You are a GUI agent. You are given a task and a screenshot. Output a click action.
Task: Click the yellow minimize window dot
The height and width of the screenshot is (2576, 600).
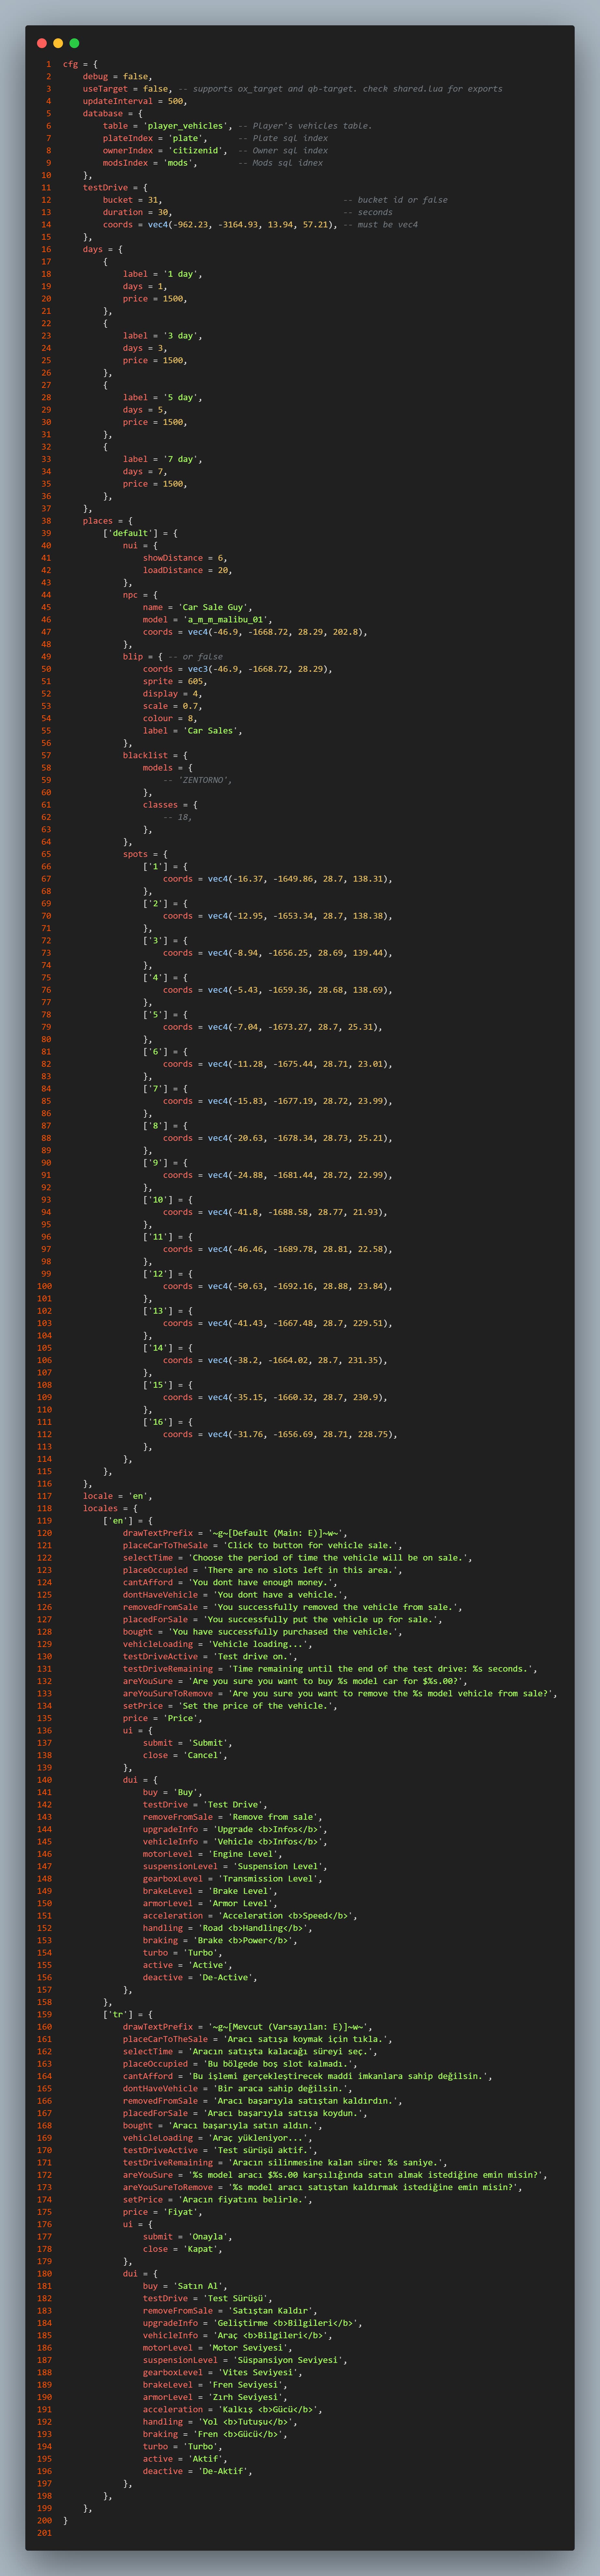tap(58, 43)
